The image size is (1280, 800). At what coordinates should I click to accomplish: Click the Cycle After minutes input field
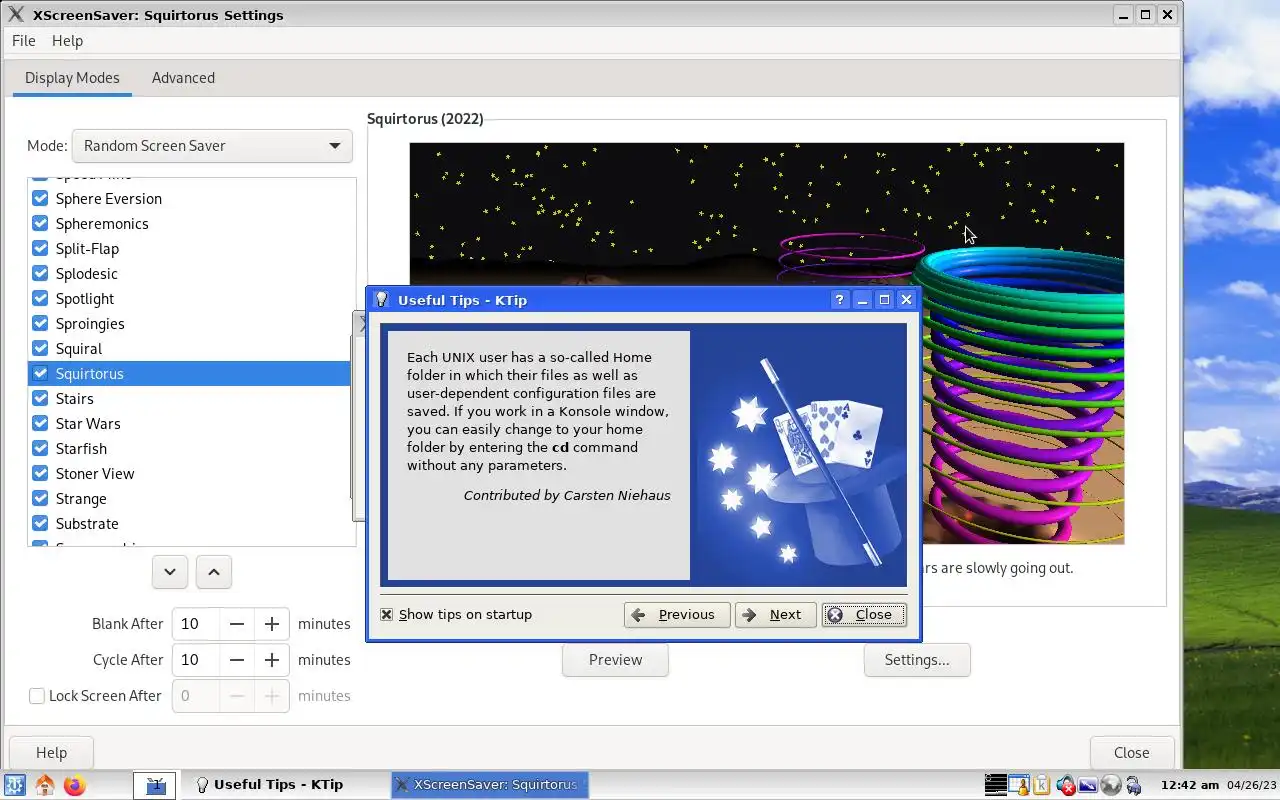tap(195, 660)
